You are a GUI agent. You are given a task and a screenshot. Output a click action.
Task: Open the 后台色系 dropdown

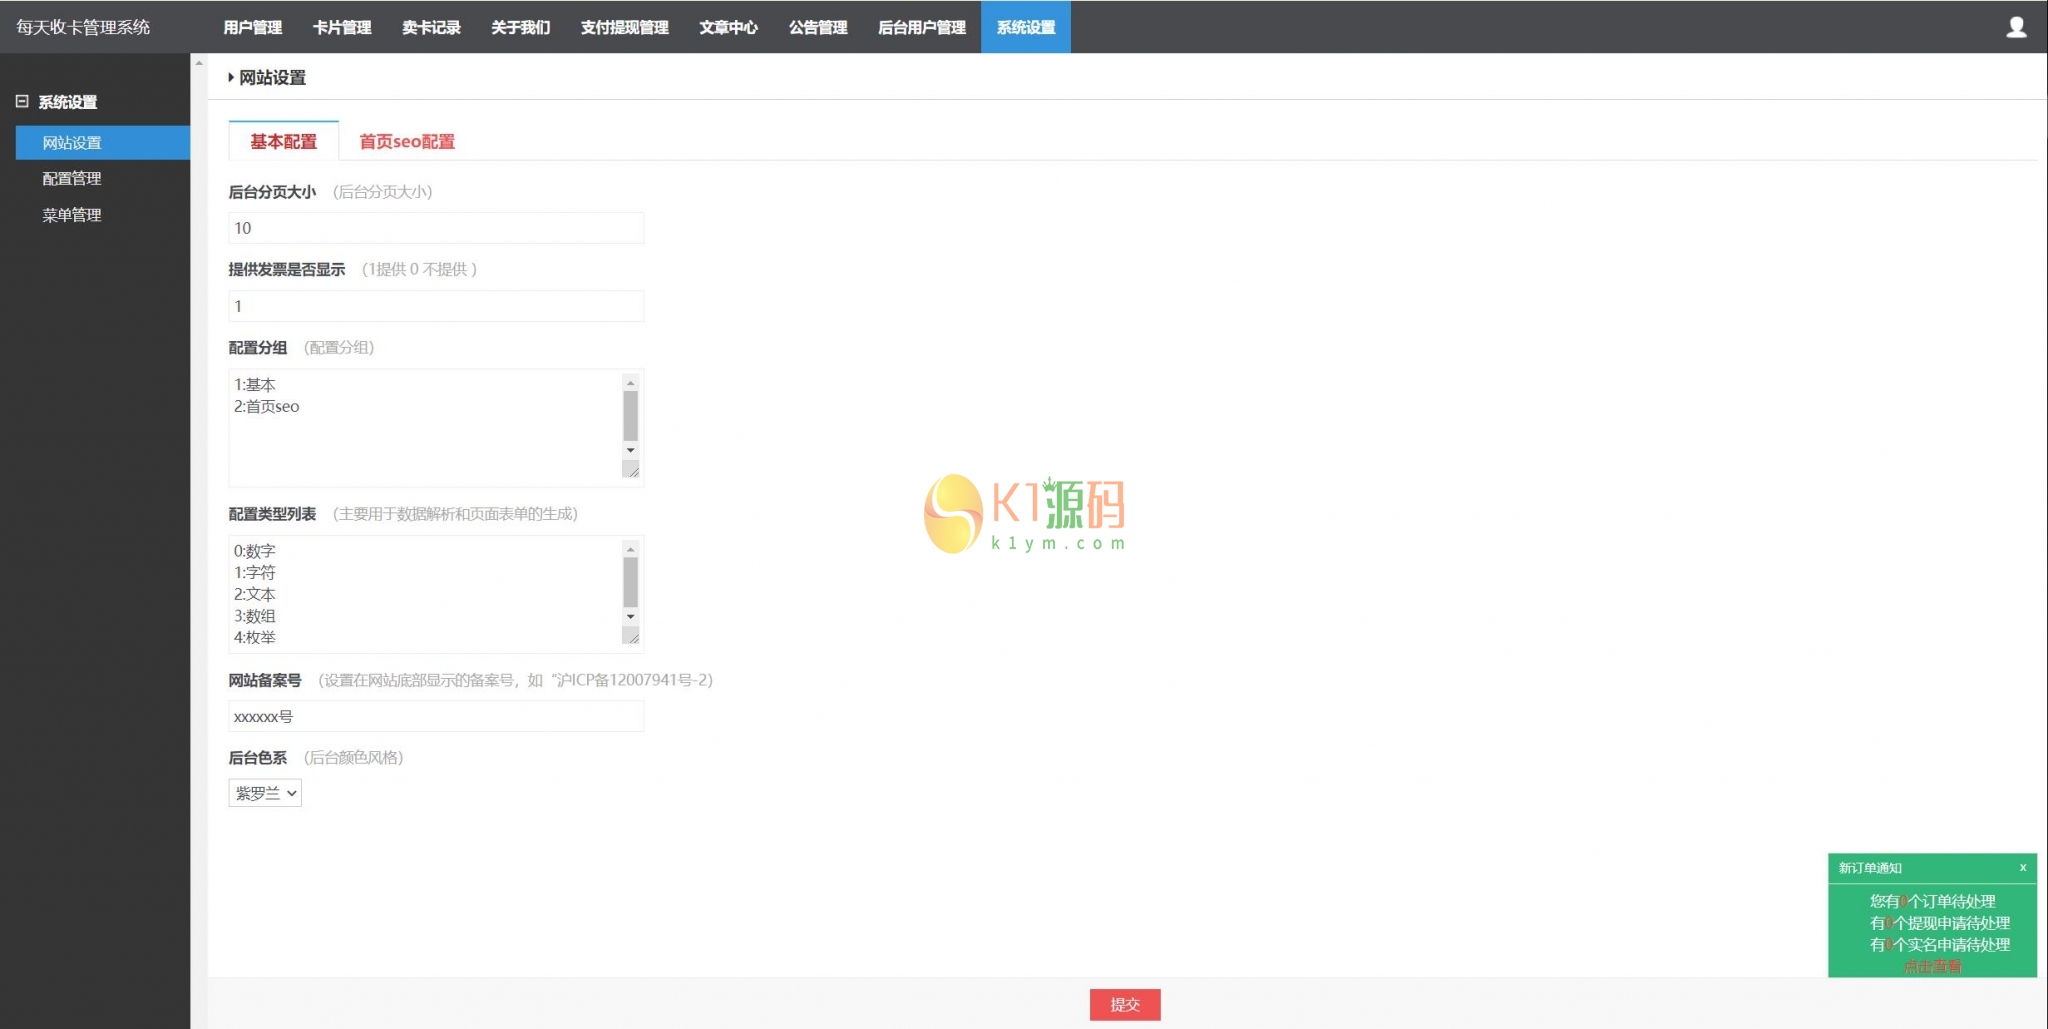click(x=265, y=793)
